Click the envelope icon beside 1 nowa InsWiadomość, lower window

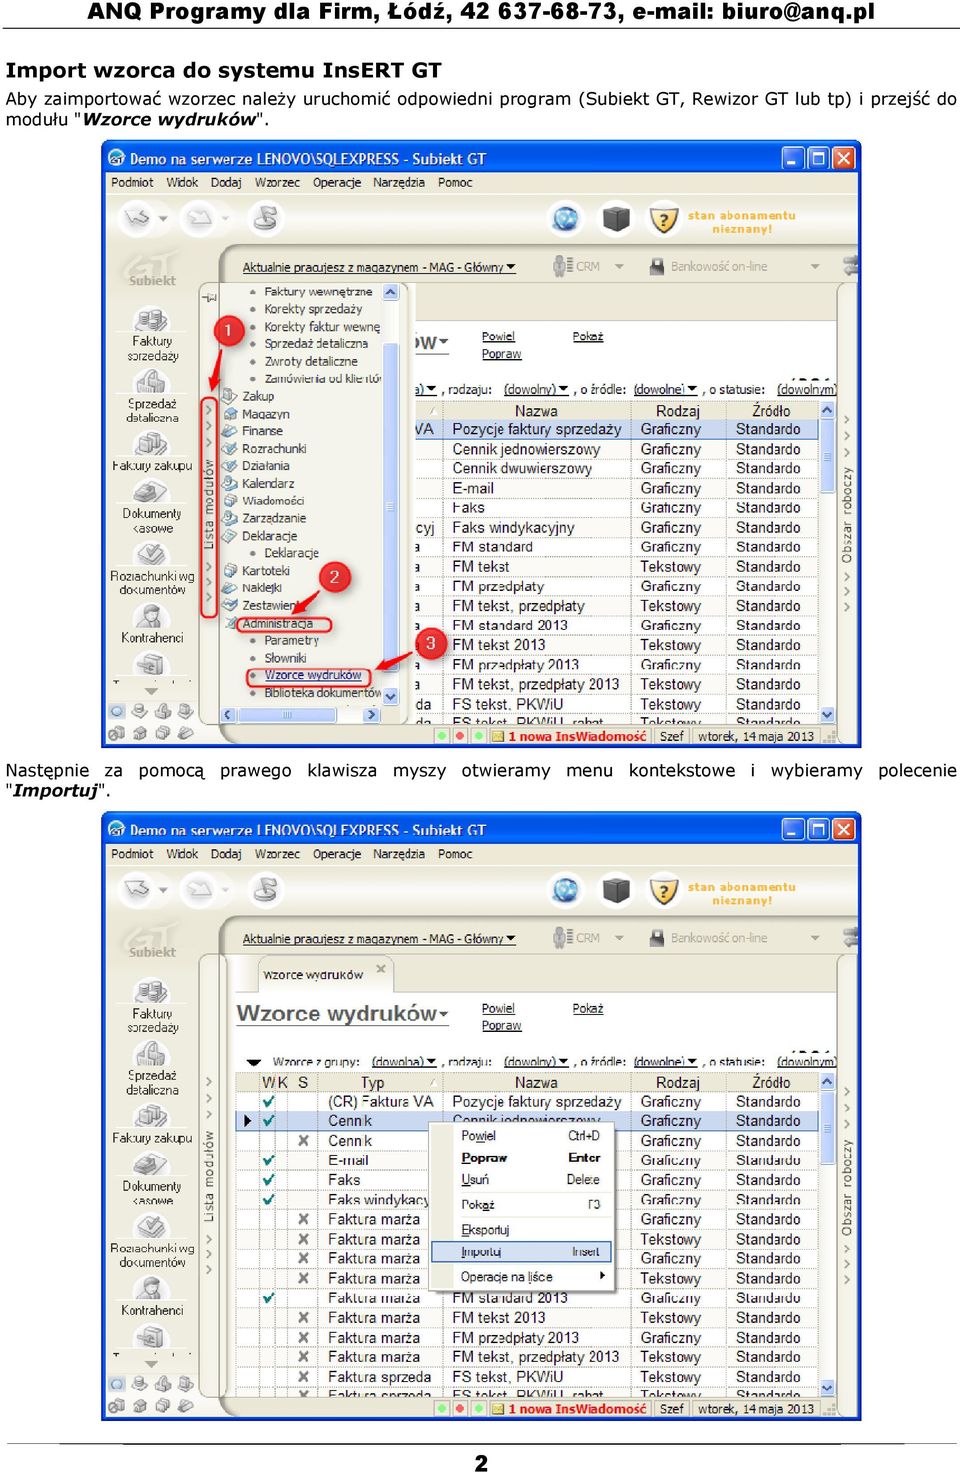[x=497, y=1409]
